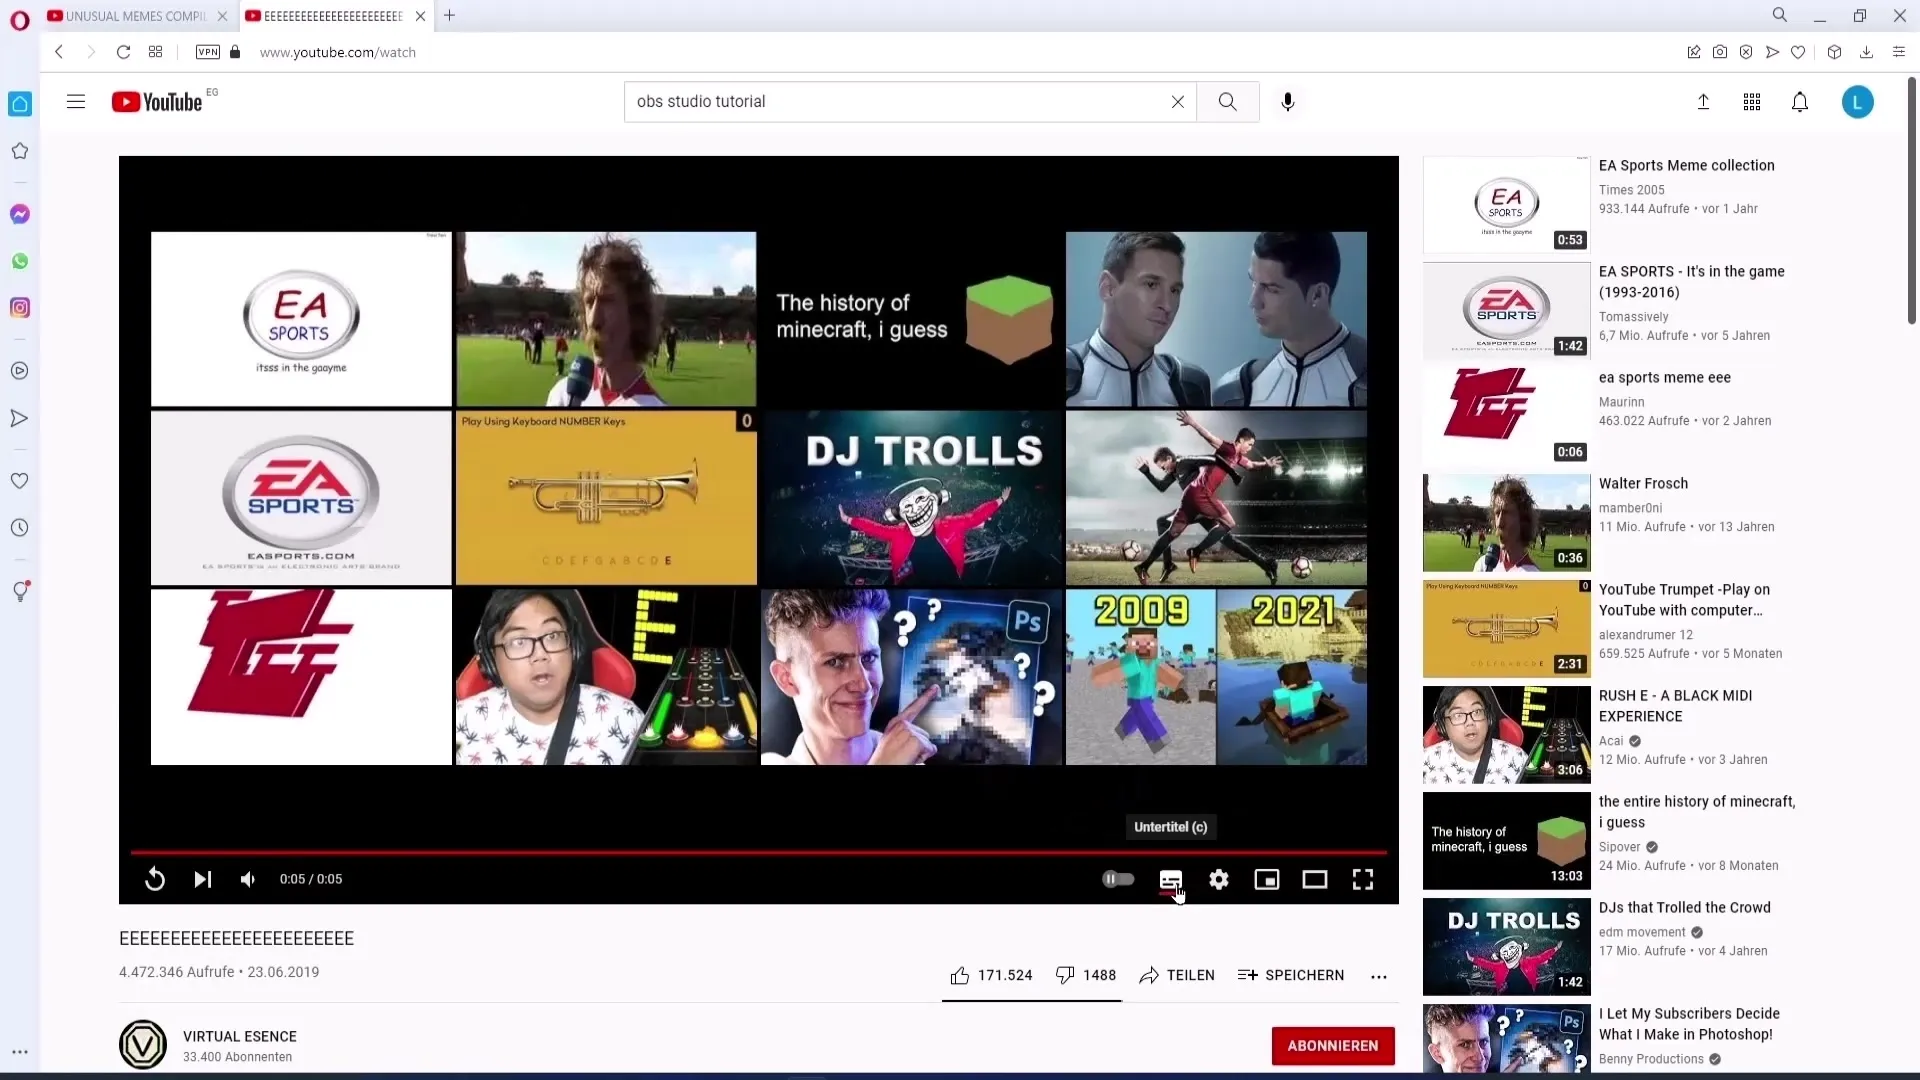This screenshot has width=1920, height=1080.
Task: Click end-screen Minecraft 2009 2021 tile
Action: click(x=1216, y=677)
